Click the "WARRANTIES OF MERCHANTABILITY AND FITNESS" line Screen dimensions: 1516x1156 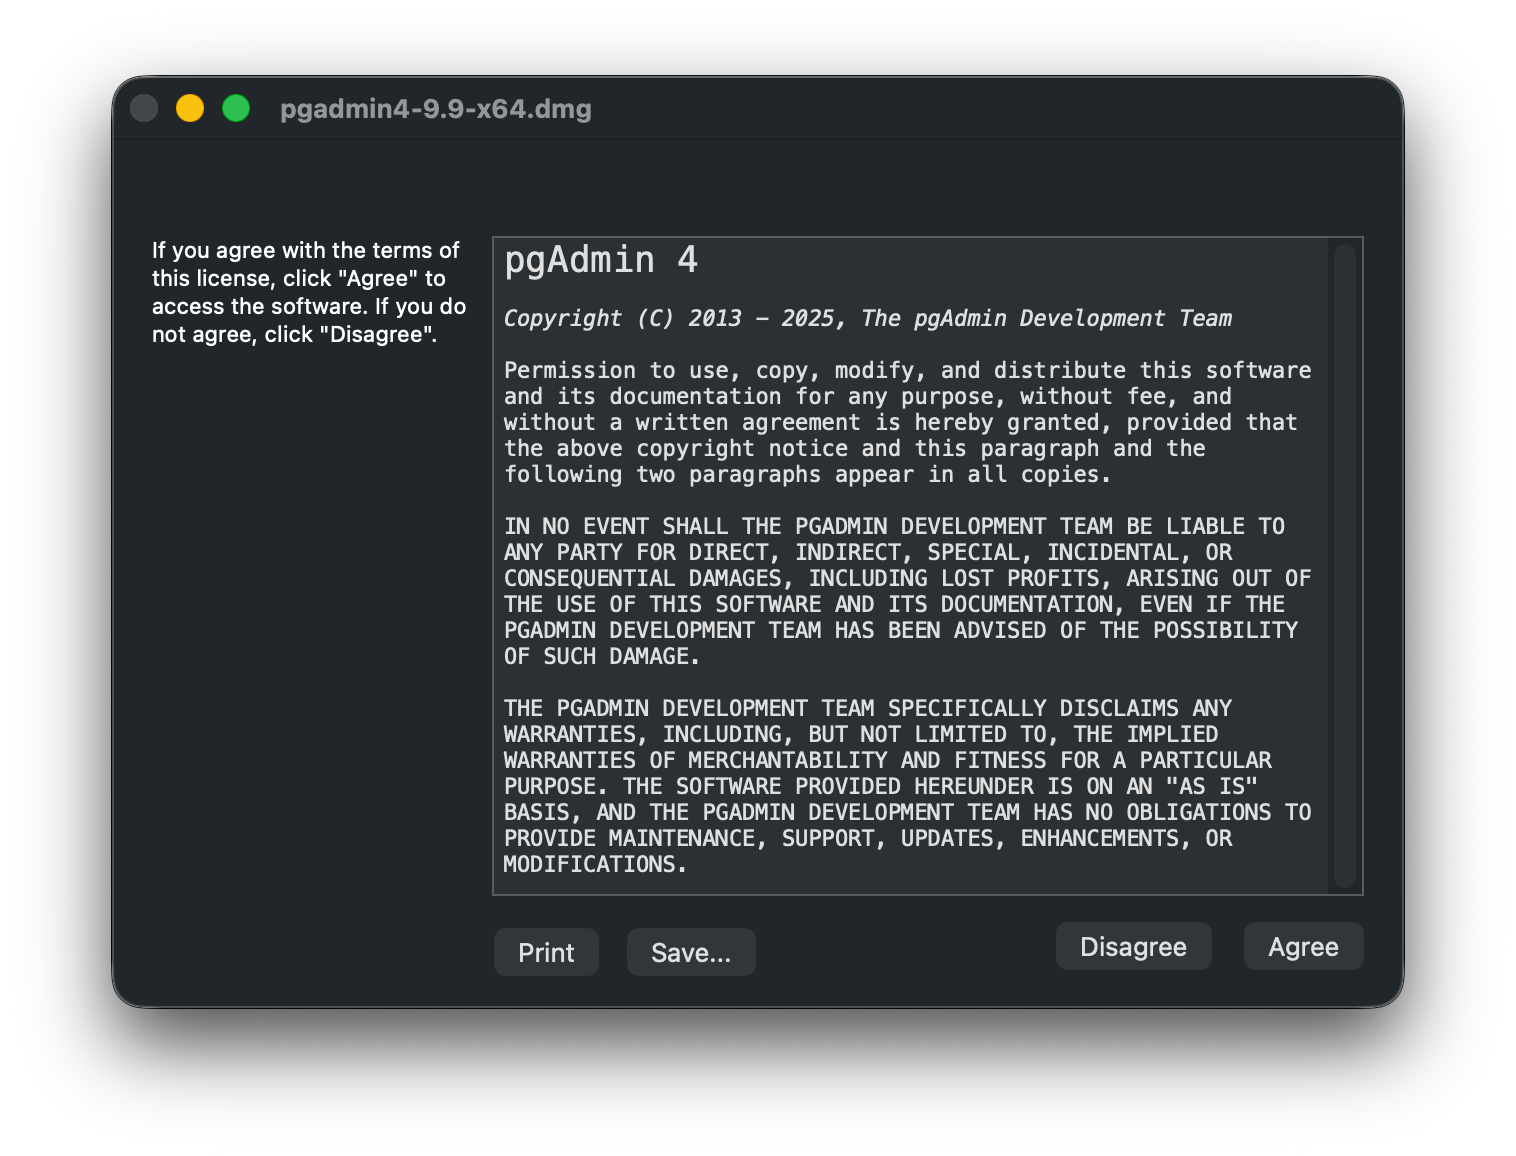pyautogui.click(x=887, y=760)
